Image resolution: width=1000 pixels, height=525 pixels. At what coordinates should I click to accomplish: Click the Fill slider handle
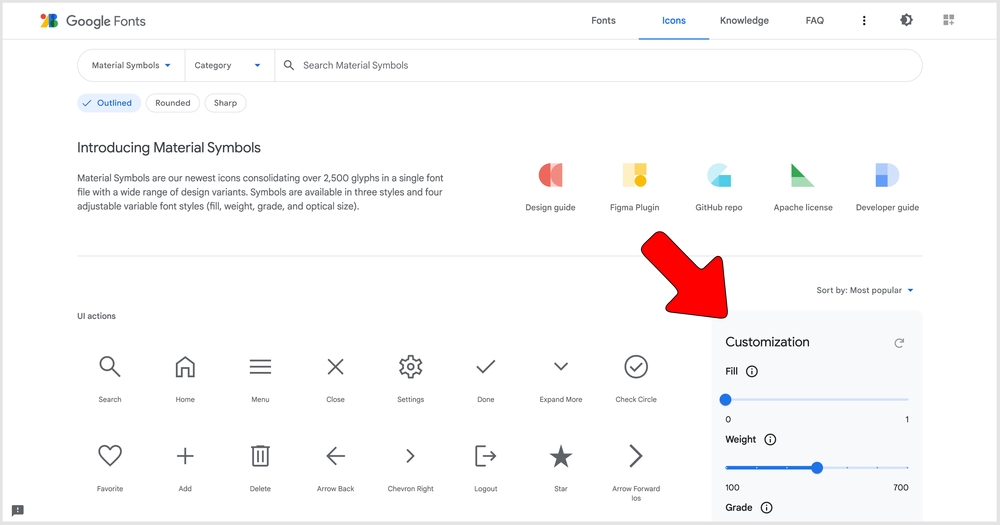point(725,400)
